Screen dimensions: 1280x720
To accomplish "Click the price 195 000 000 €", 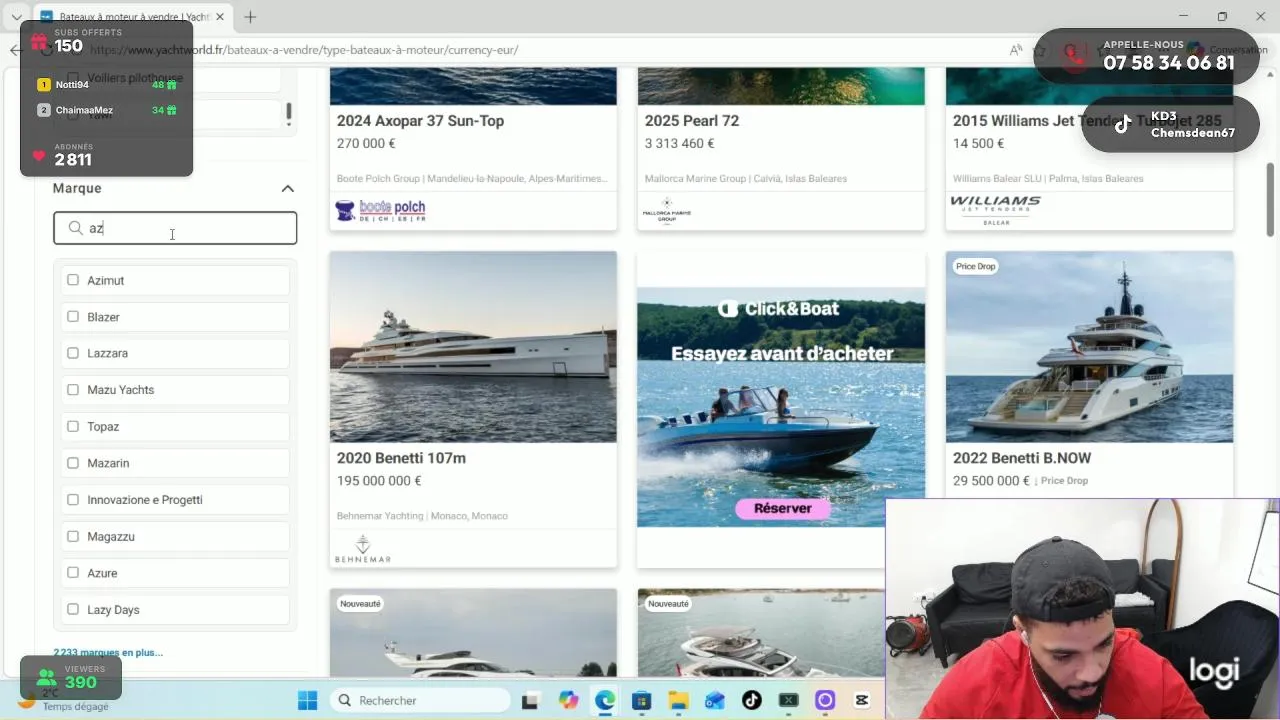I will tap(379, 481).
